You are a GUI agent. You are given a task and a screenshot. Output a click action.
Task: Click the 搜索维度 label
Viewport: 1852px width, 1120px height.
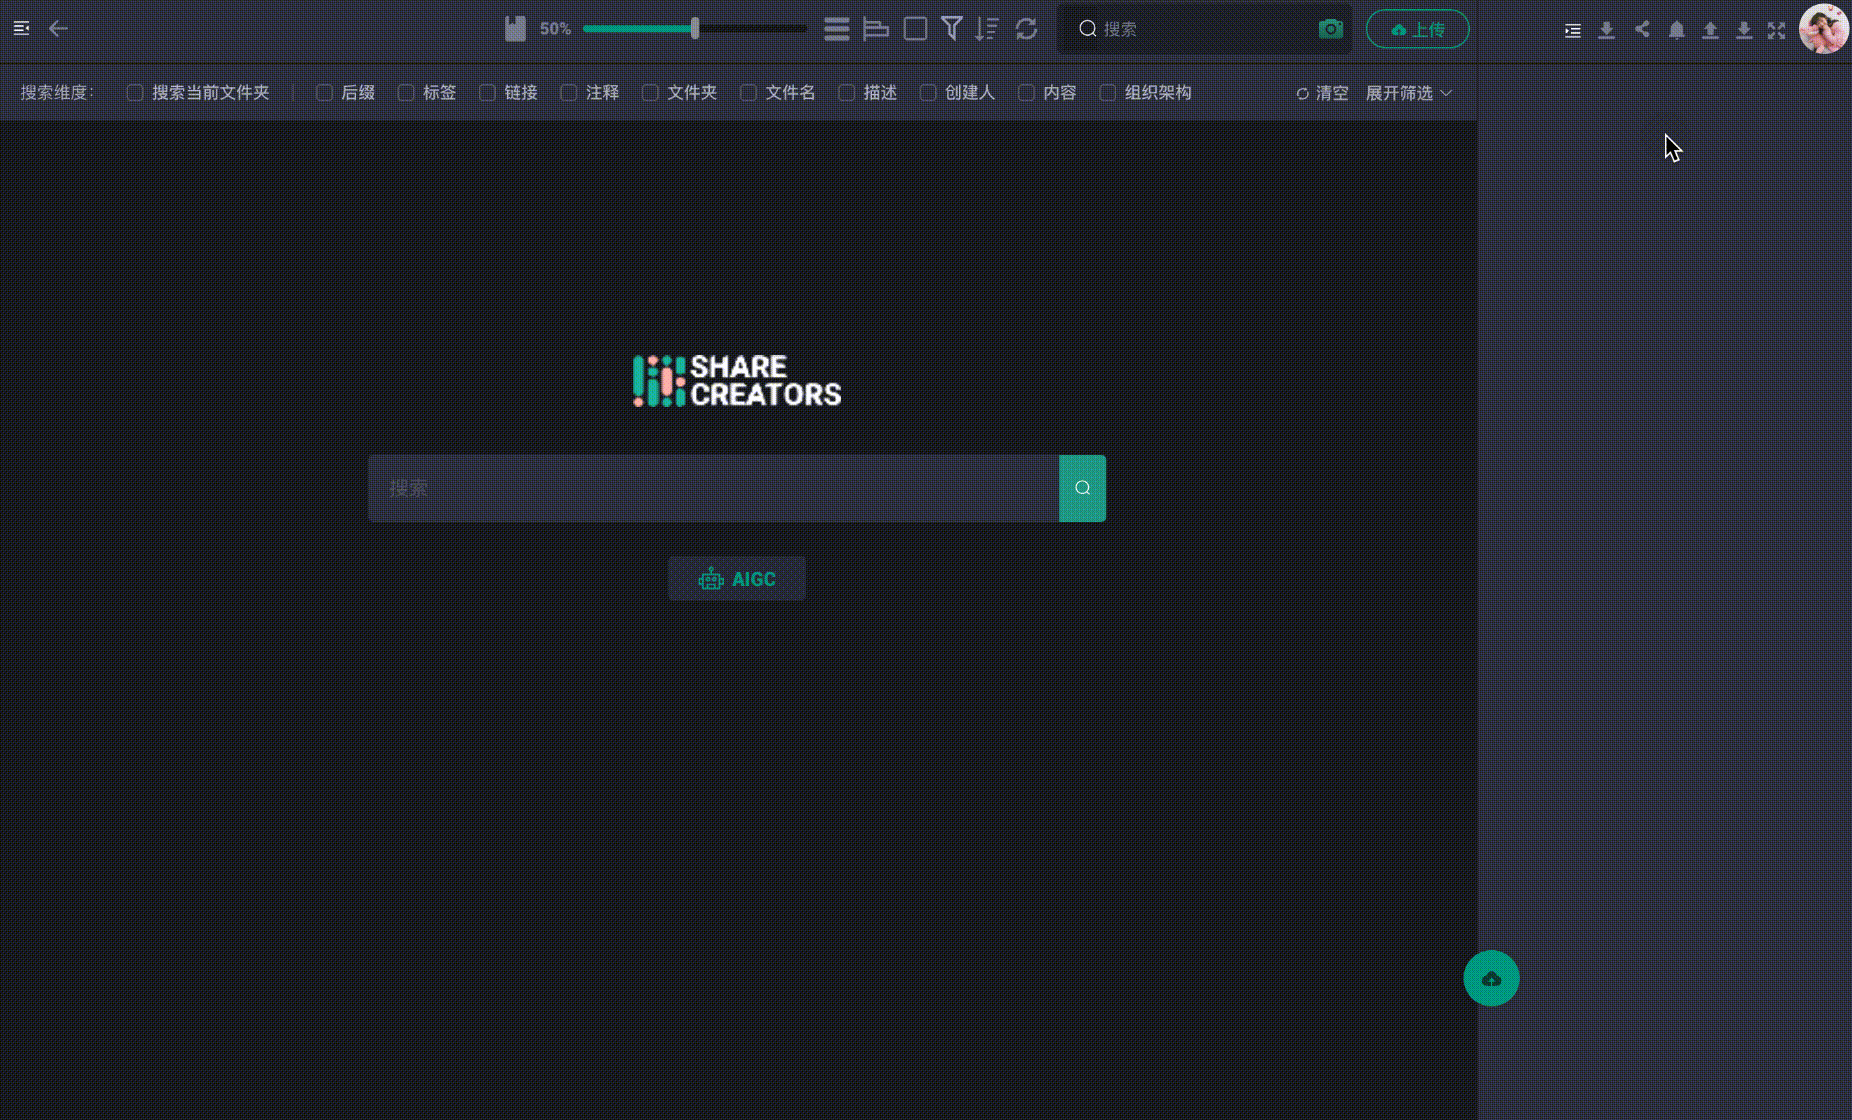(x=57, y=92)
